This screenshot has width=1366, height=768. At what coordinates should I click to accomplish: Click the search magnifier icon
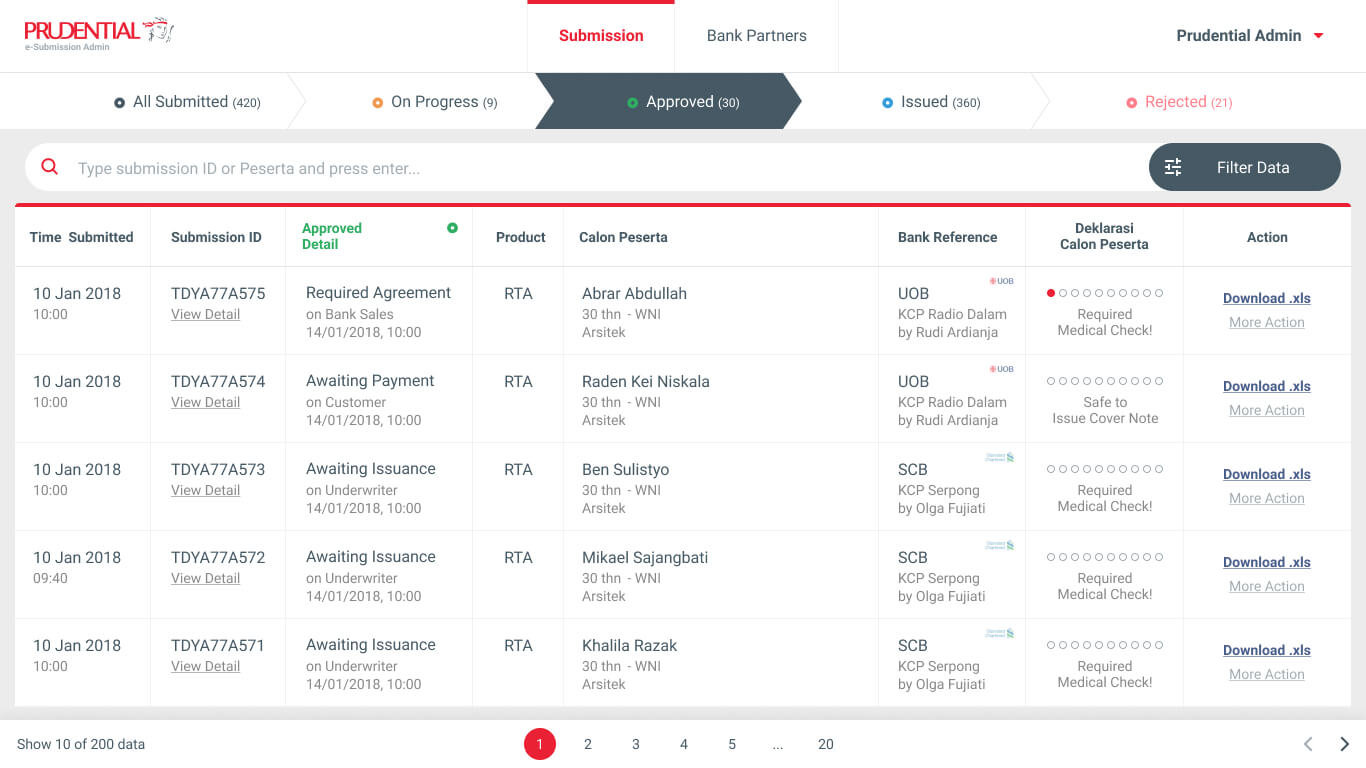point(49,167)
